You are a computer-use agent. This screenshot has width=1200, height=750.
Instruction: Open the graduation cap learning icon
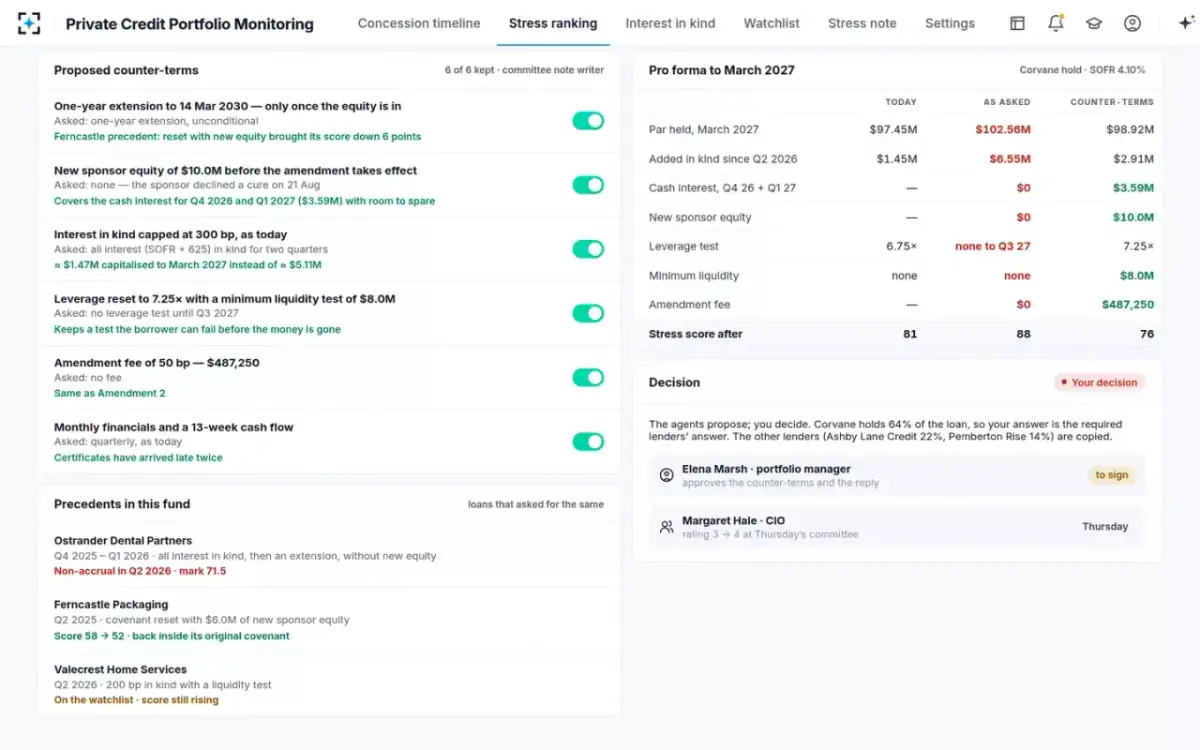point(1094,23)
